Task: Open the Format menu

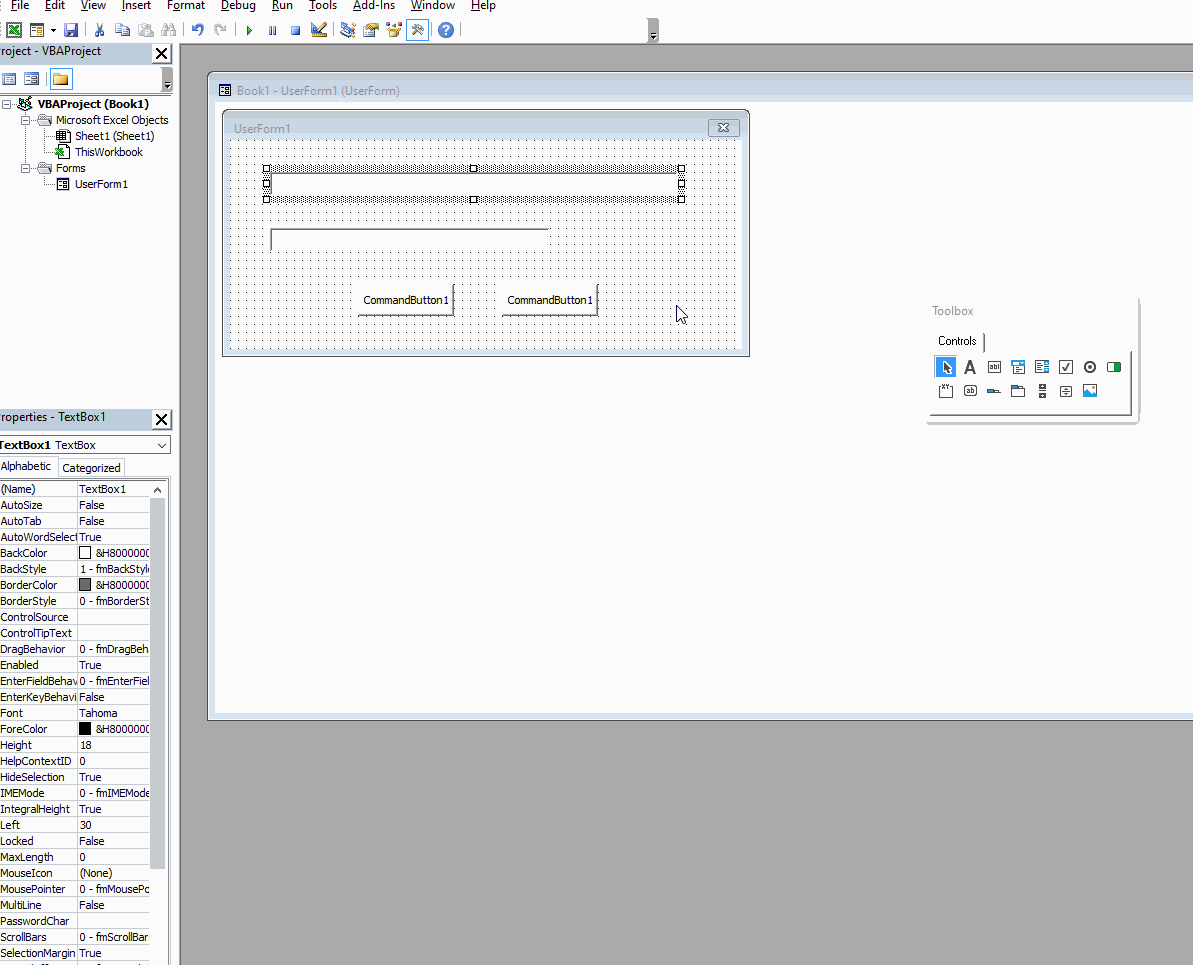Action: [x=186, y=5]
